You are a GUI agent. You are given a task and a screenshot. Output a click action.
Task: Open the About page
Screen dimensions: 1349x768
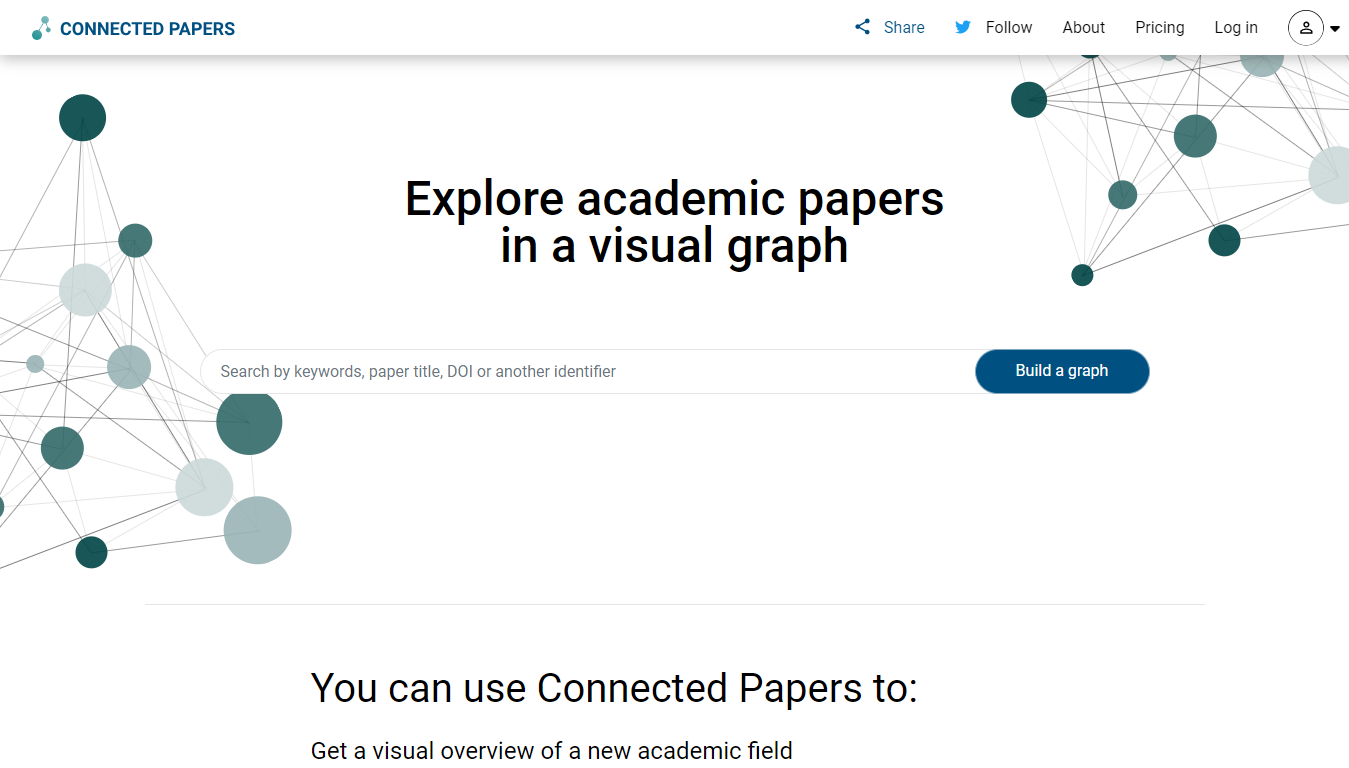tap(1083, 28)
